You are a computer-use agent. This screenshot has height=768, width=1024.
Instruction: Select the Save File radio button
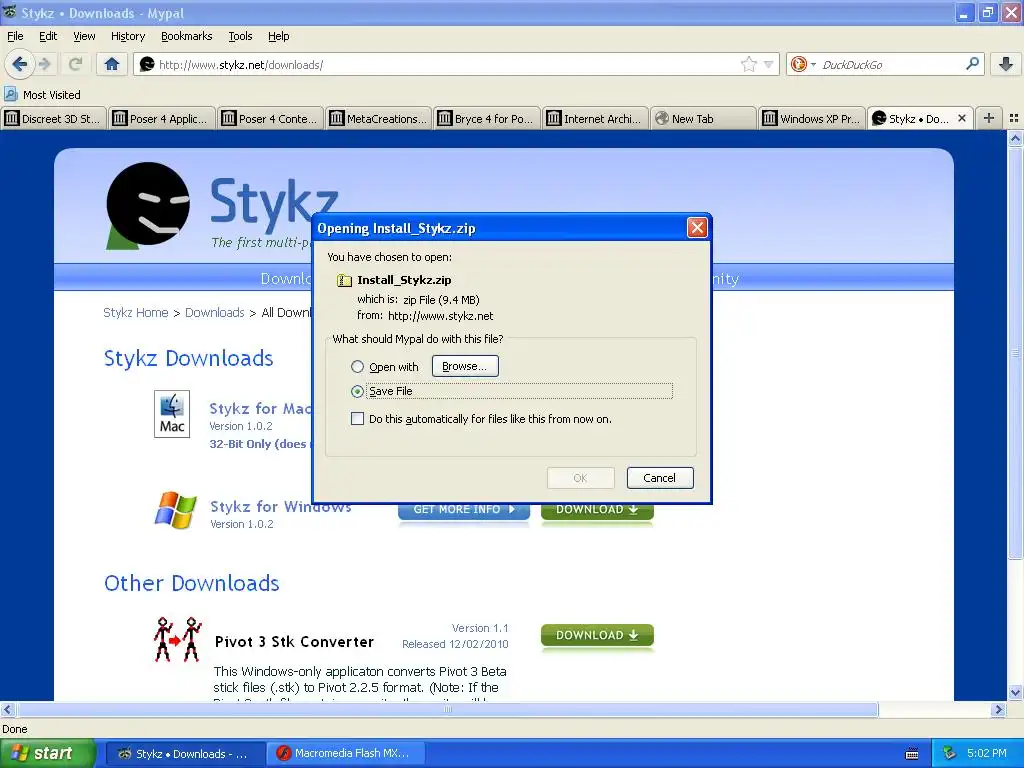(357, 391)
